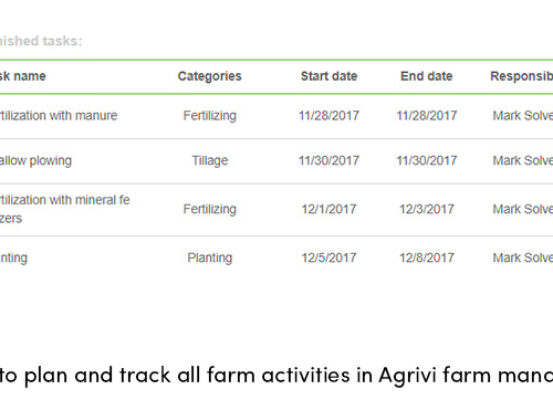Click the 12/1/2017 start date cell
The image size is (553, 400).
tap(329, 209)
